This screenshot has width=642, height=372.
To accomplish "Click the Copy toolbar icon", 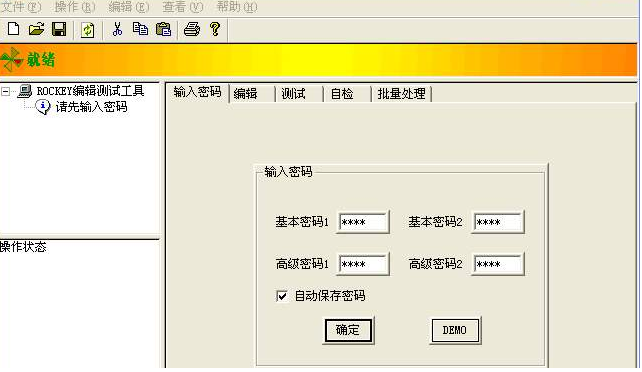I will pyautogui.click(x=140, y=29).
